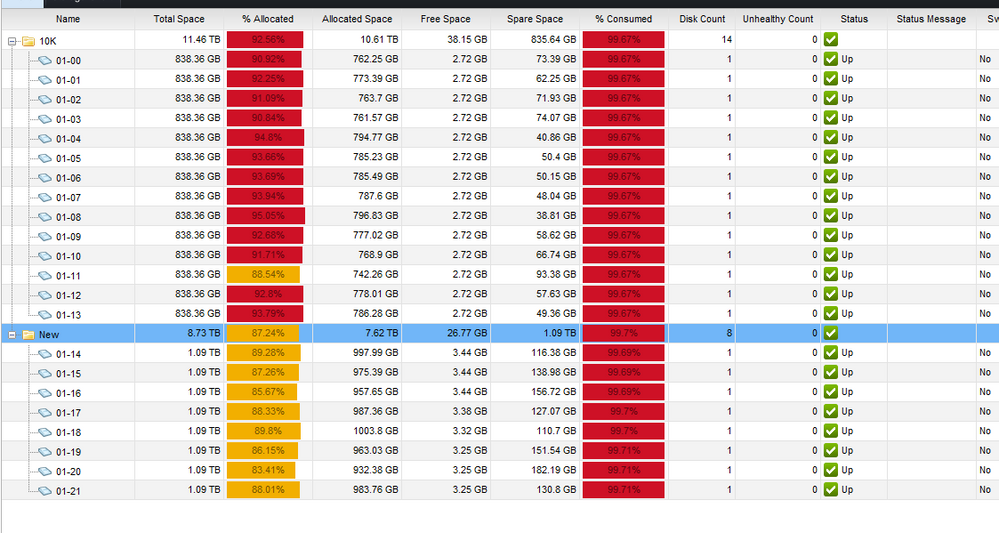Click green status check for 01-04

[x=830, y=138]
